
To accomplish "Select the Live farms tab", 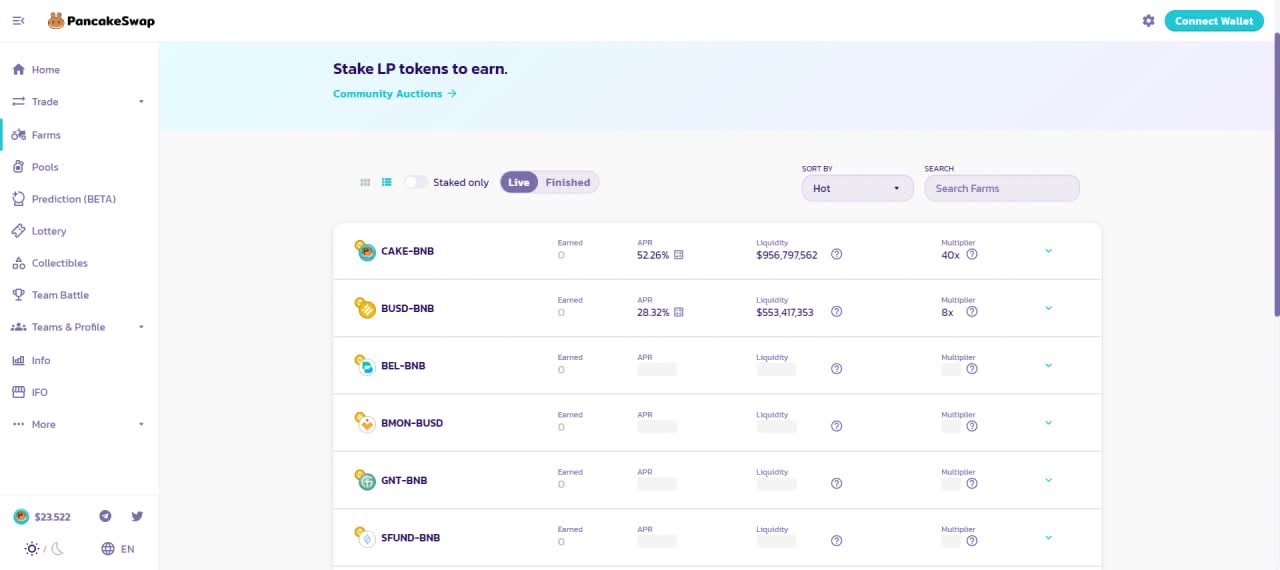I will 519,182.
